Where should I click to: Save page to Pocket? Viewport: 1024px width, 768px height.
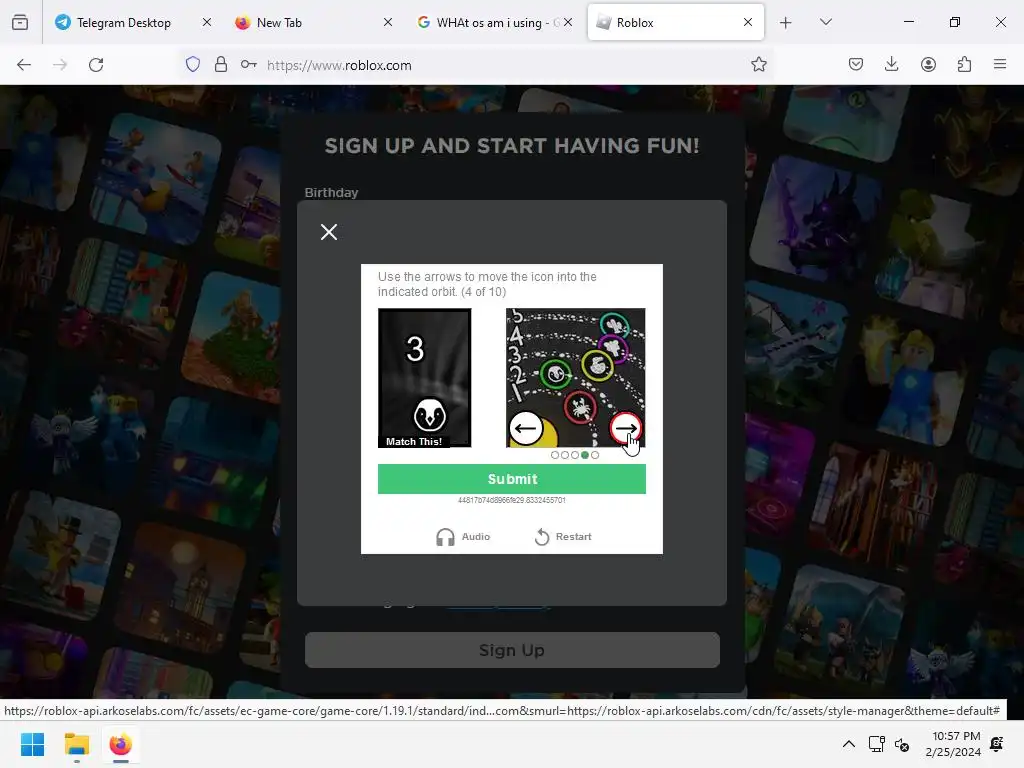point(856,65)
